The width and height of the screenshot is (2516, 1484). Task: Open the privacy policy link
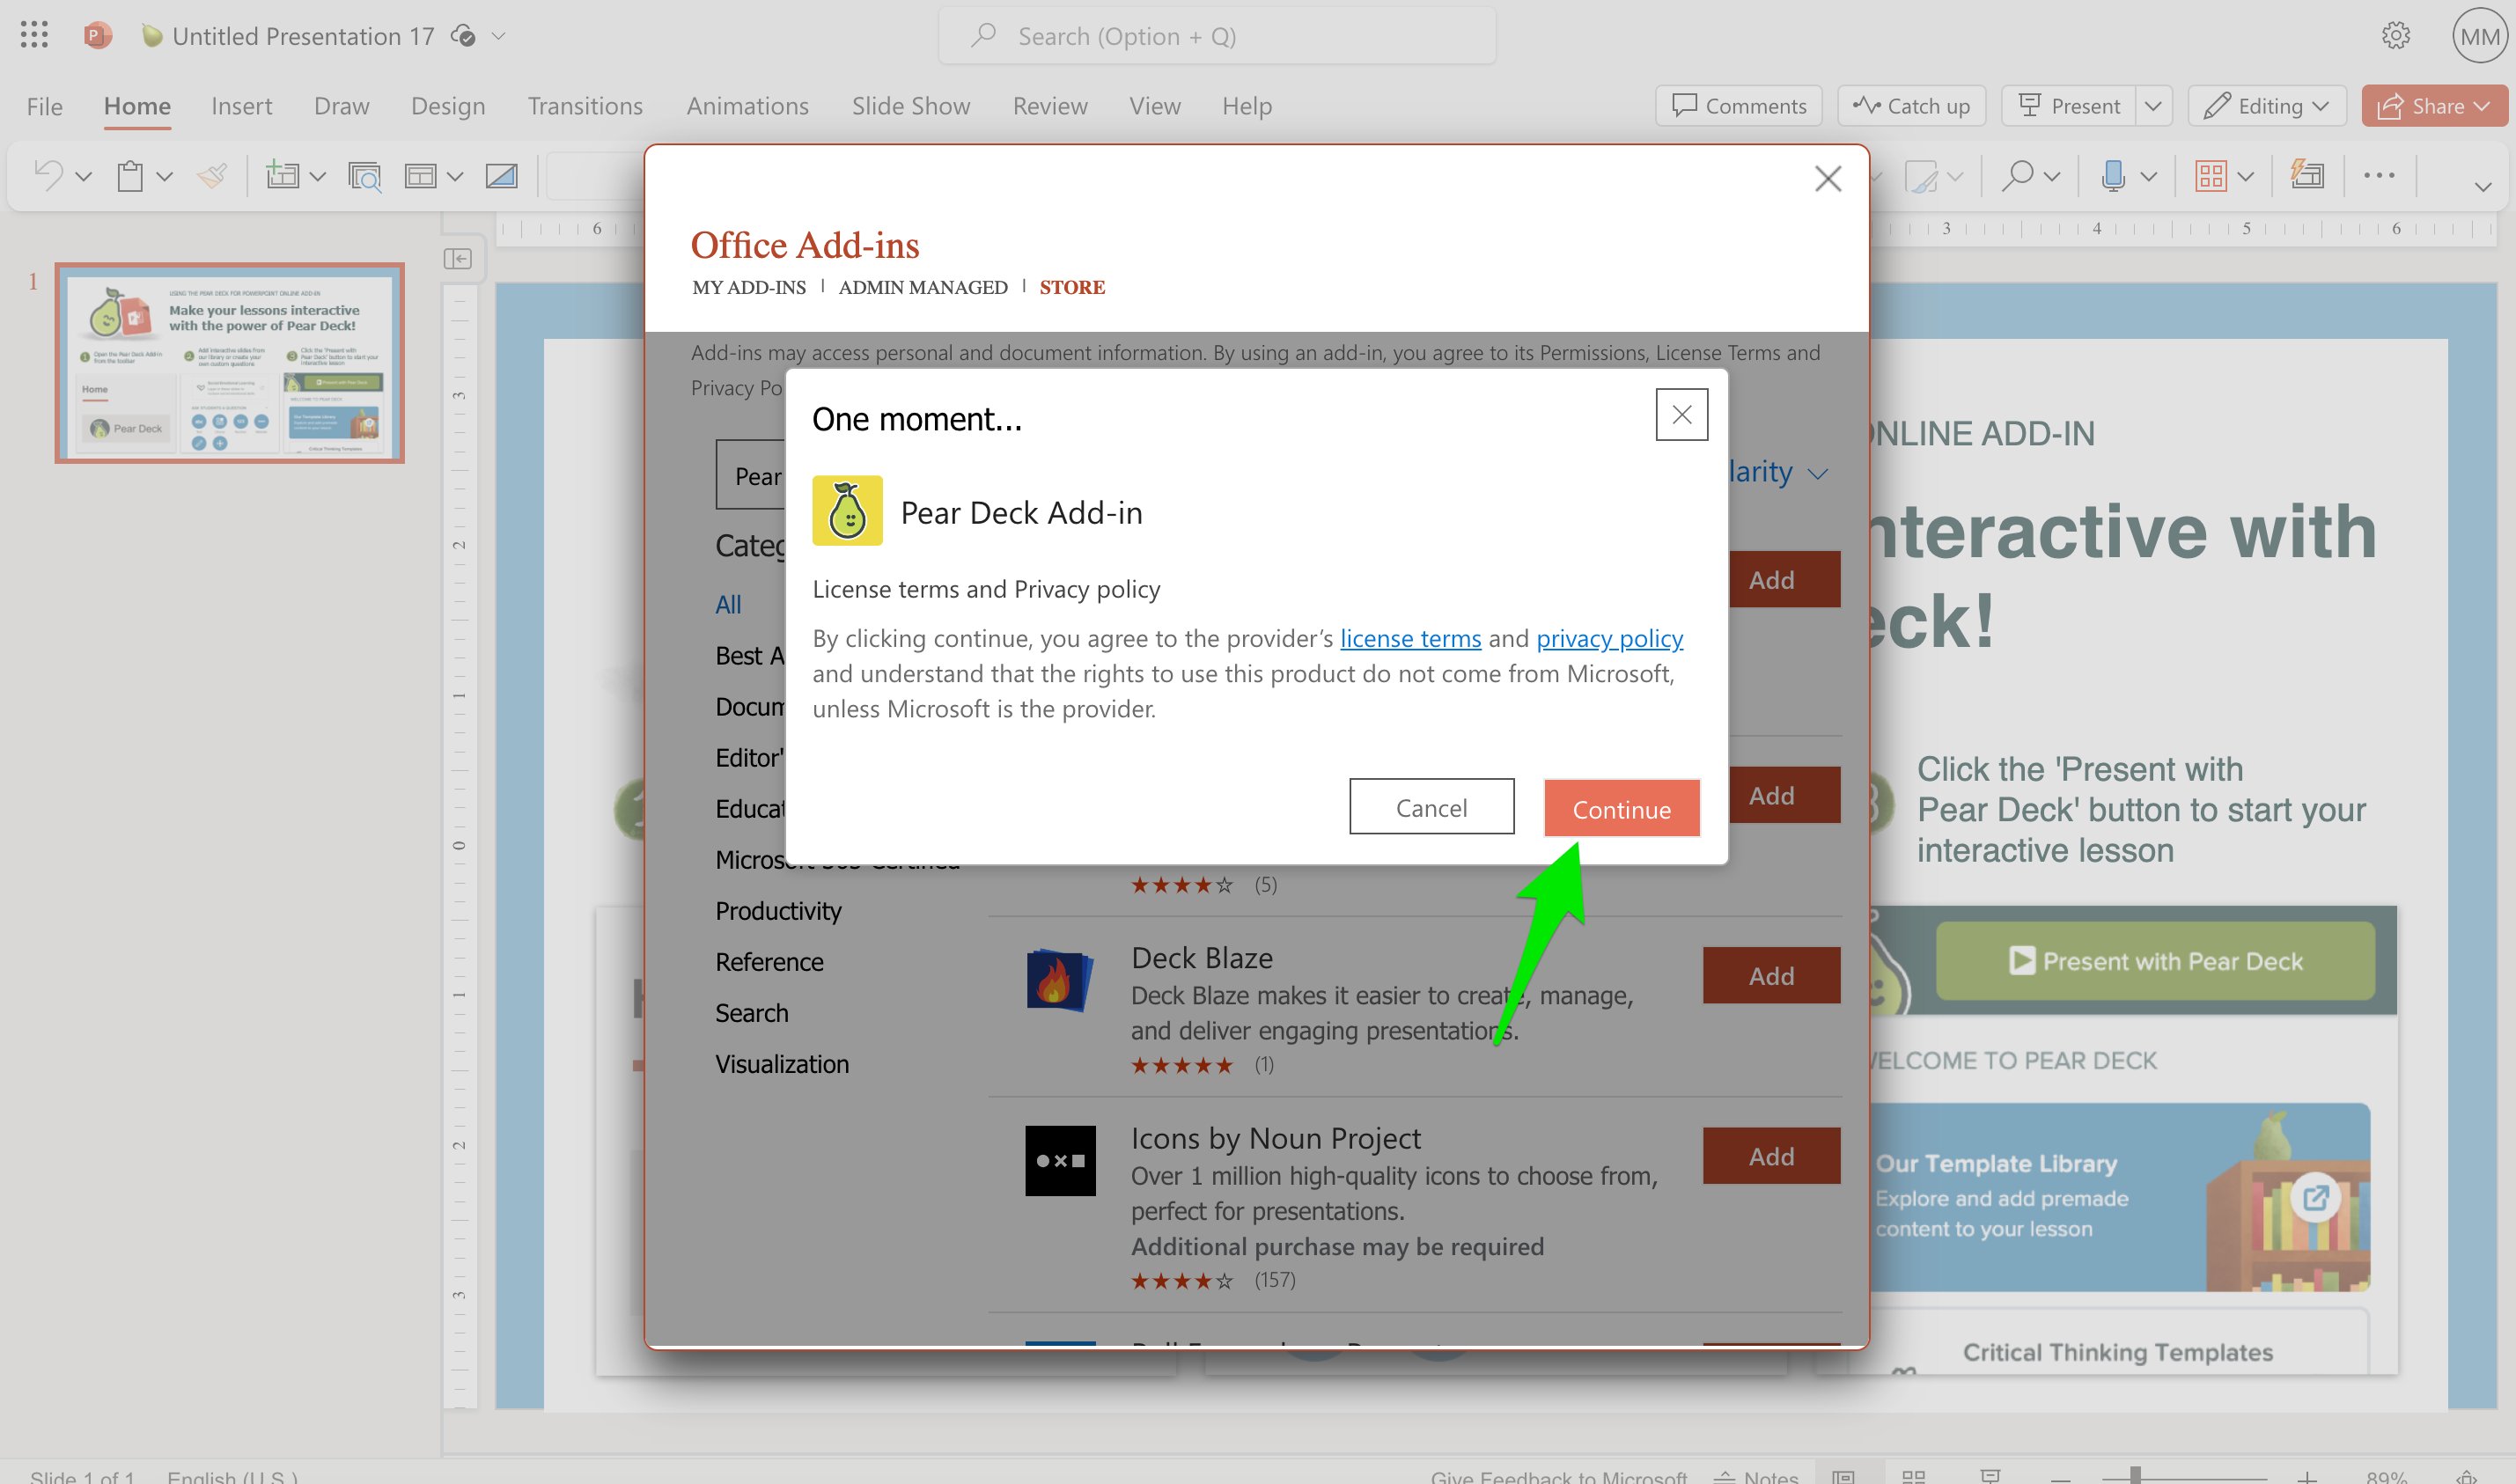click(1609, 638)
